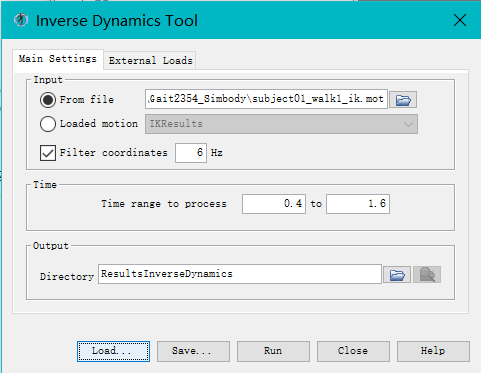This screenshot has height=373, width=481.
Task: Click the Load... button
Action: point(113,351)
